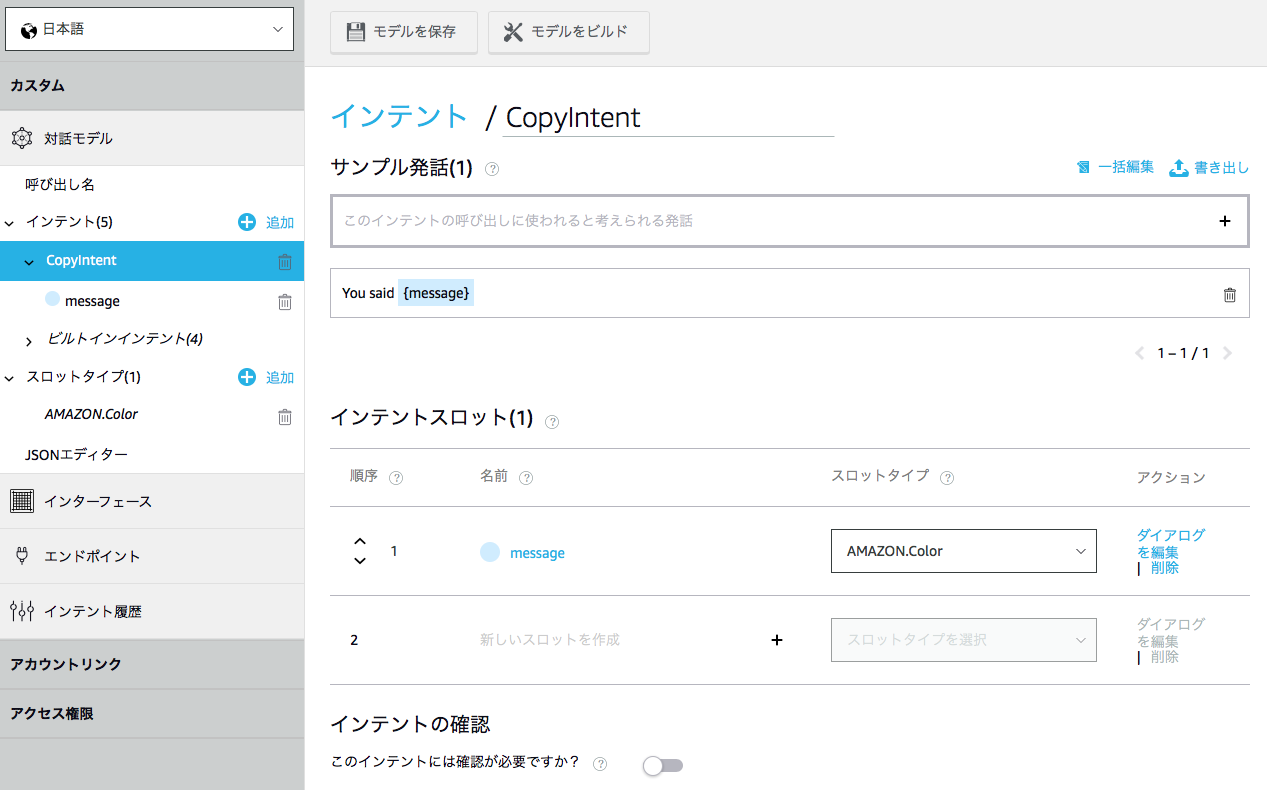The image size is (1267, 790).
Task: Click ダイアログを編集 for message slot
Action: pyautogui.click(x=1170, y=543)
